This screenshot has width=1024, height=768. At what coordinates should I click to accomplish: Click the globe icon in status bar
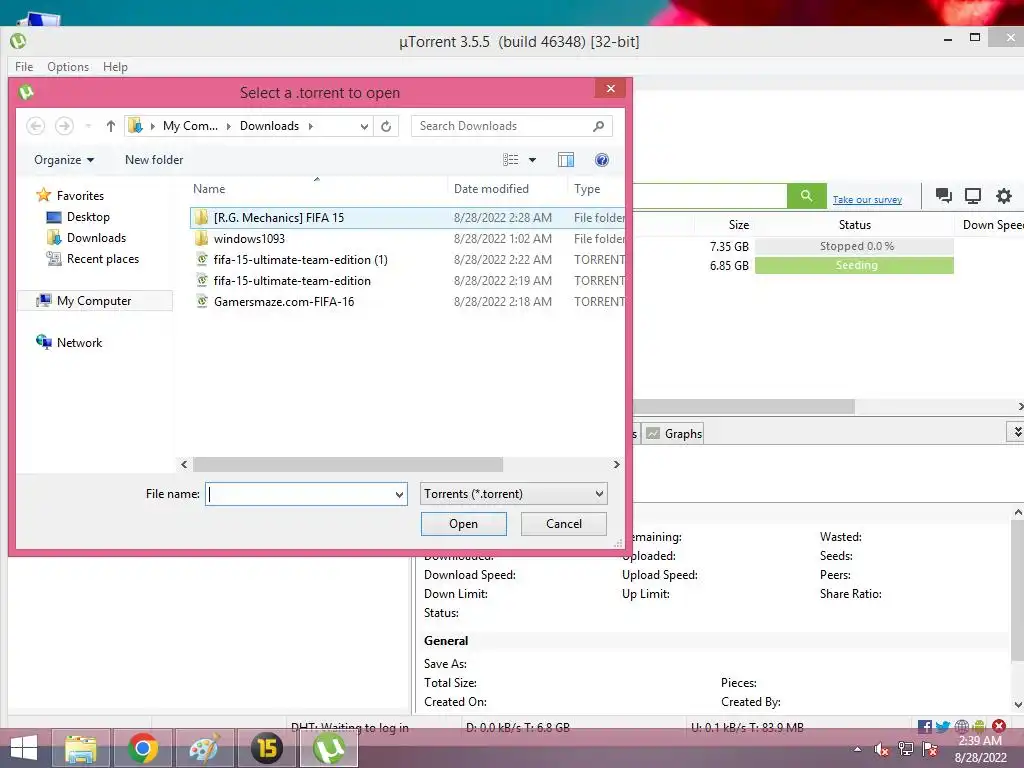(961, 726)
